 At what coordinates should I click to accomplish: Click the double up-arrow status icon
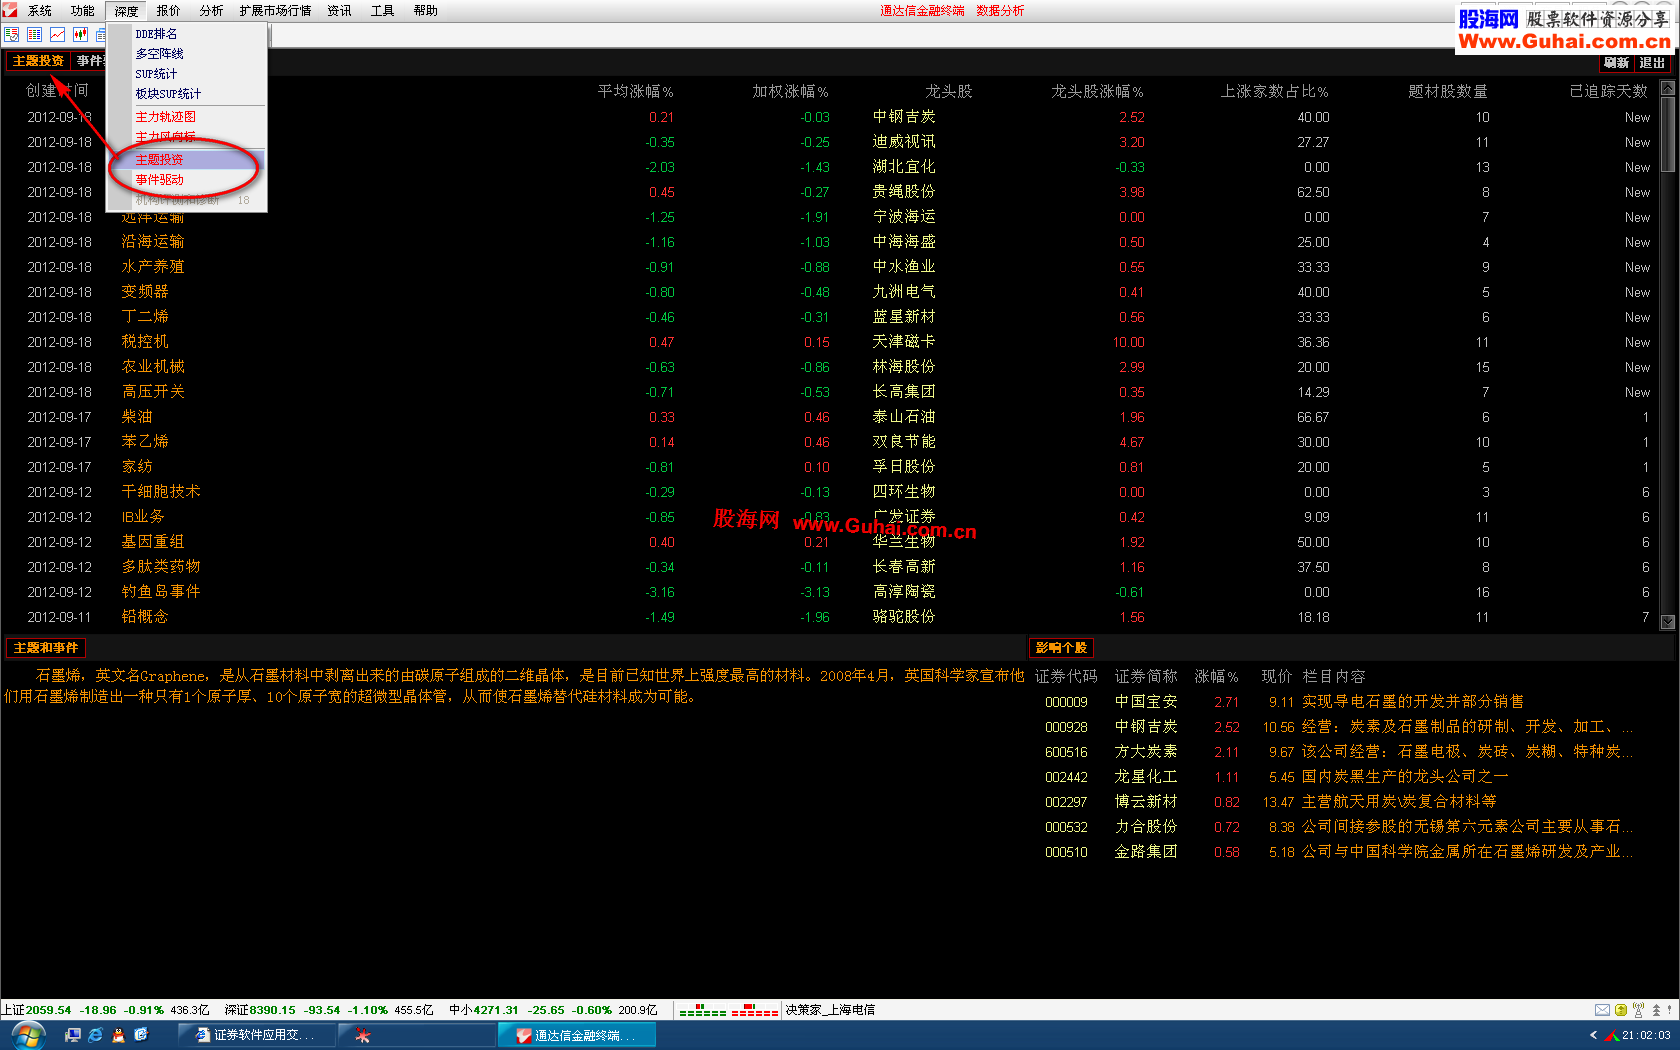[1656, 1010]
